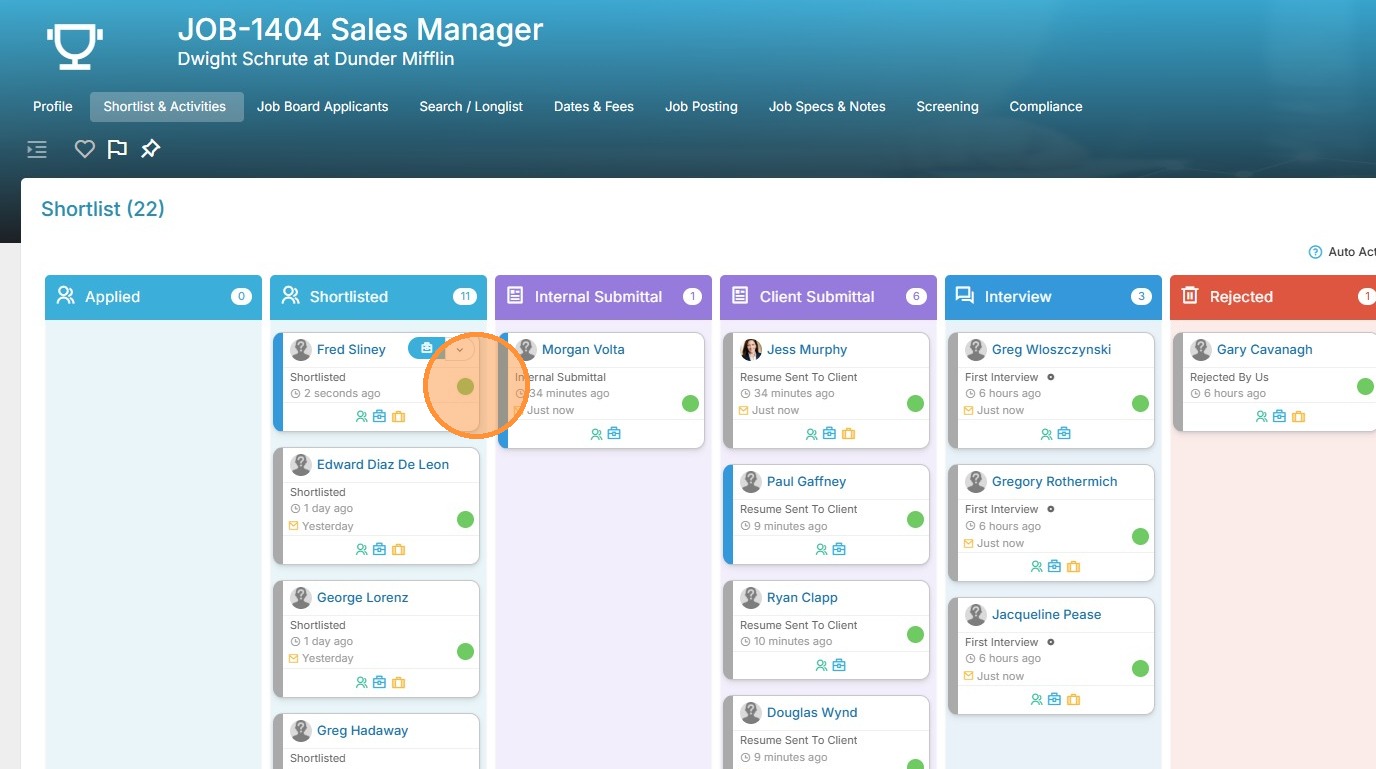Click the trophy job logo icon
This screenshot has height=769, width=1376.
tap(75, 46)
